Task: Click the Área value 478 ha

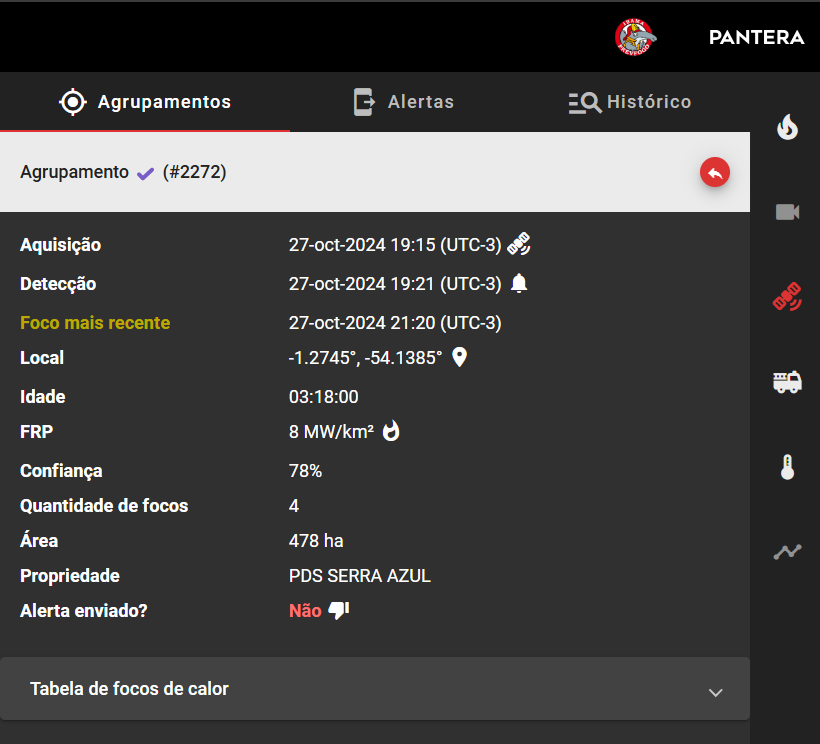Action: point(316,541)
